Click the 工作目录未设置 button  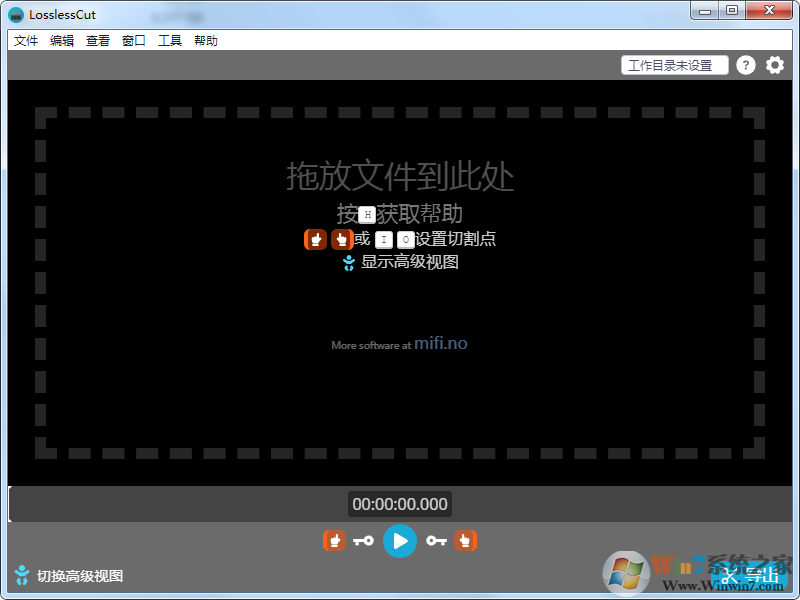click(x=676, y=64)
